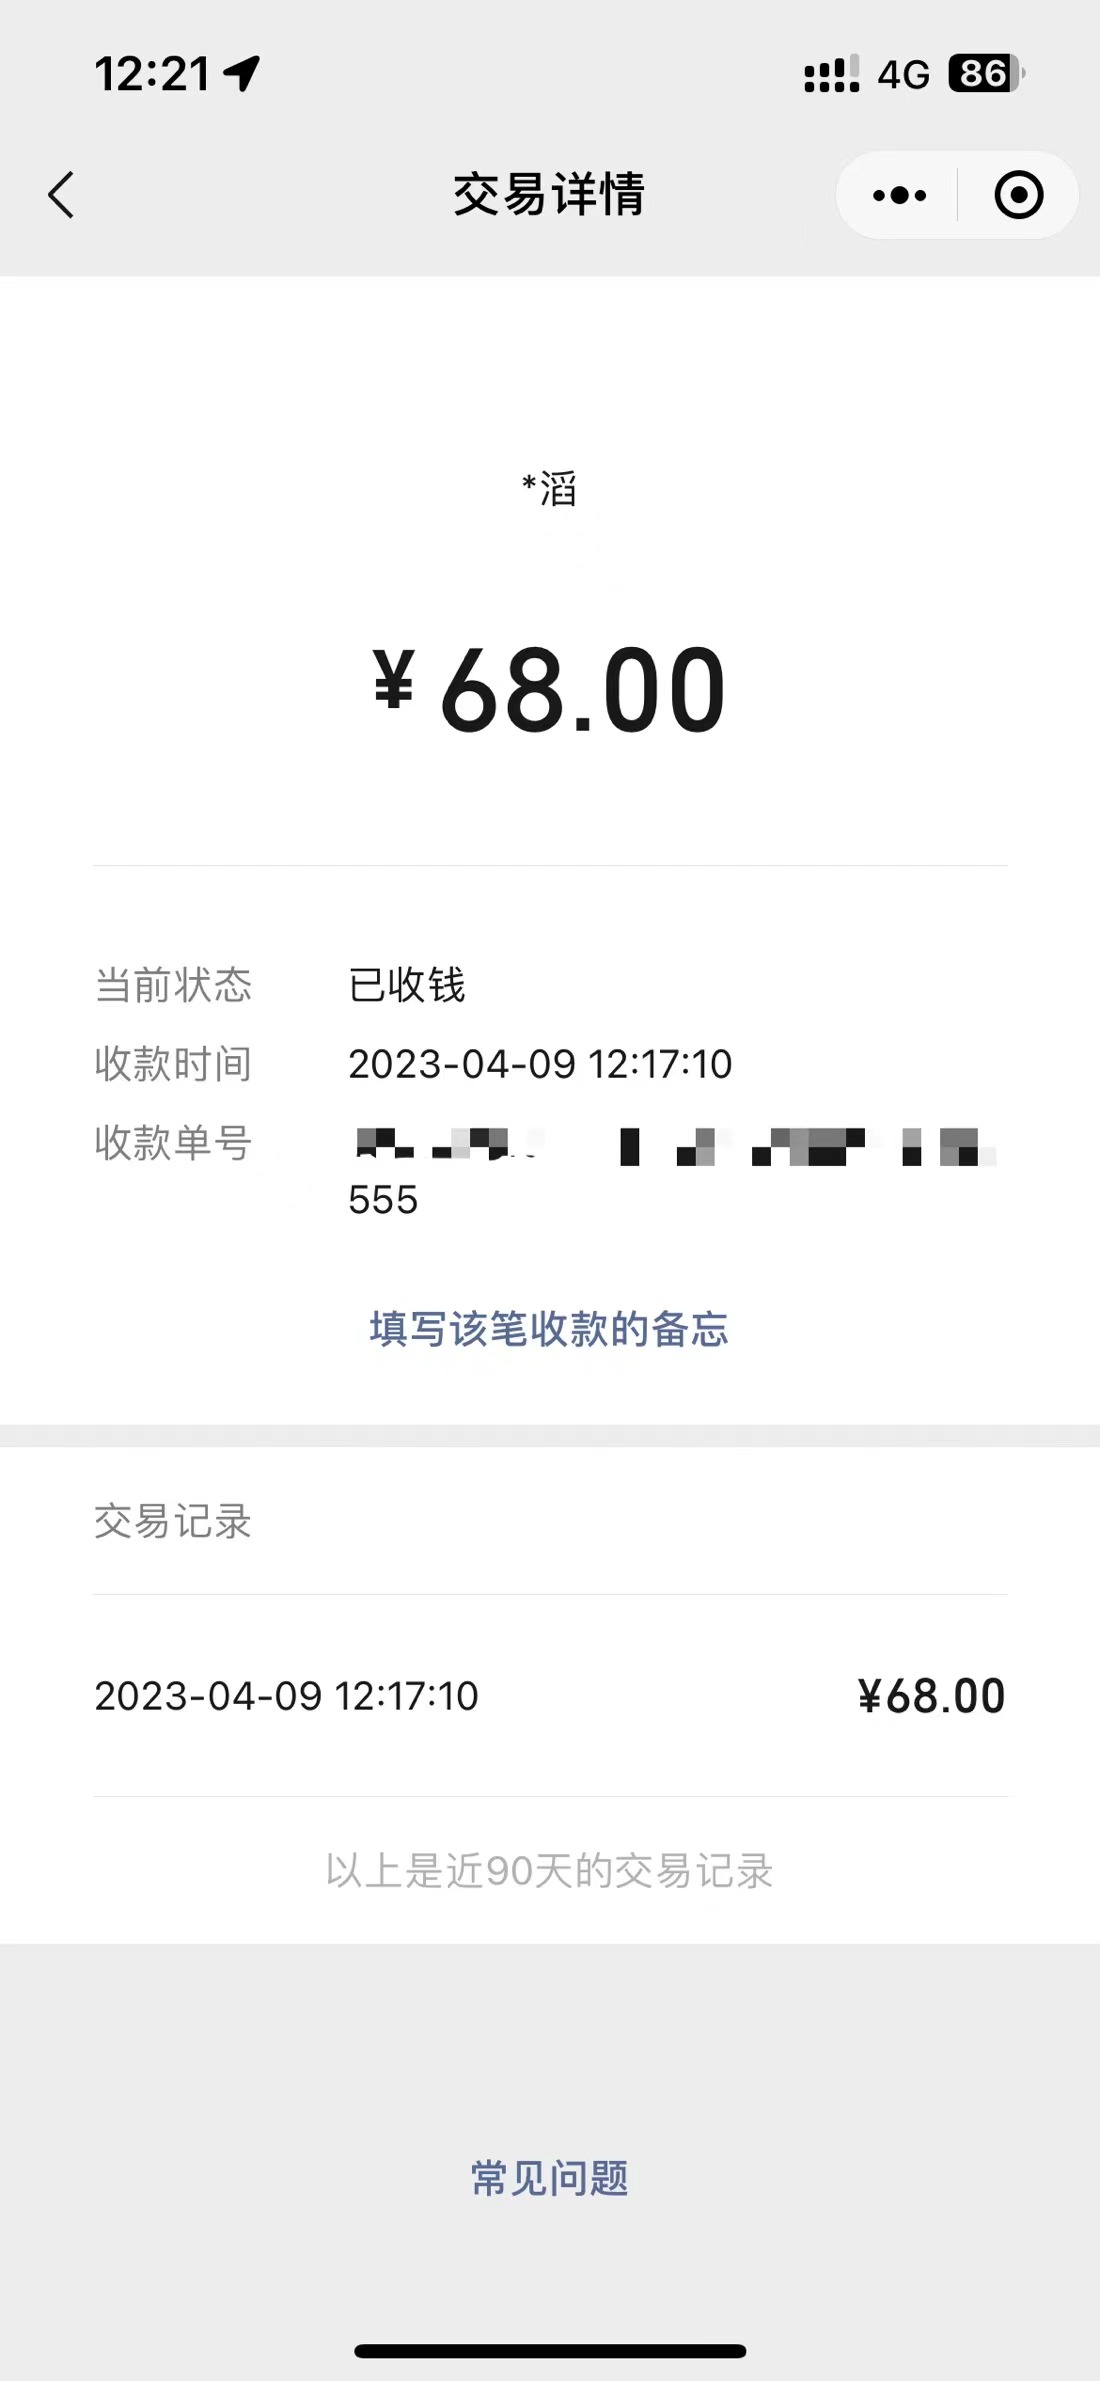
Task: Tap the large ¥68.00 amount
Action: (582, 690)
